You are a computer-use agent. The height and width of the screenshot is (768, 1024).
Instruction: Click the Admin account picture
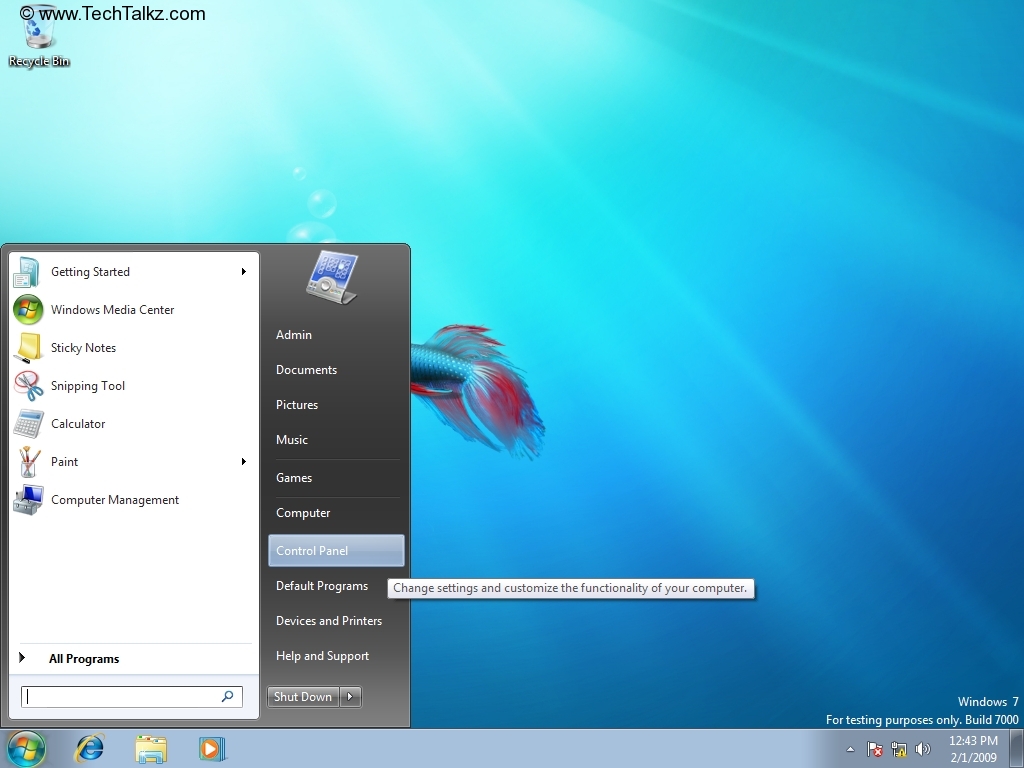coord(335,277)
